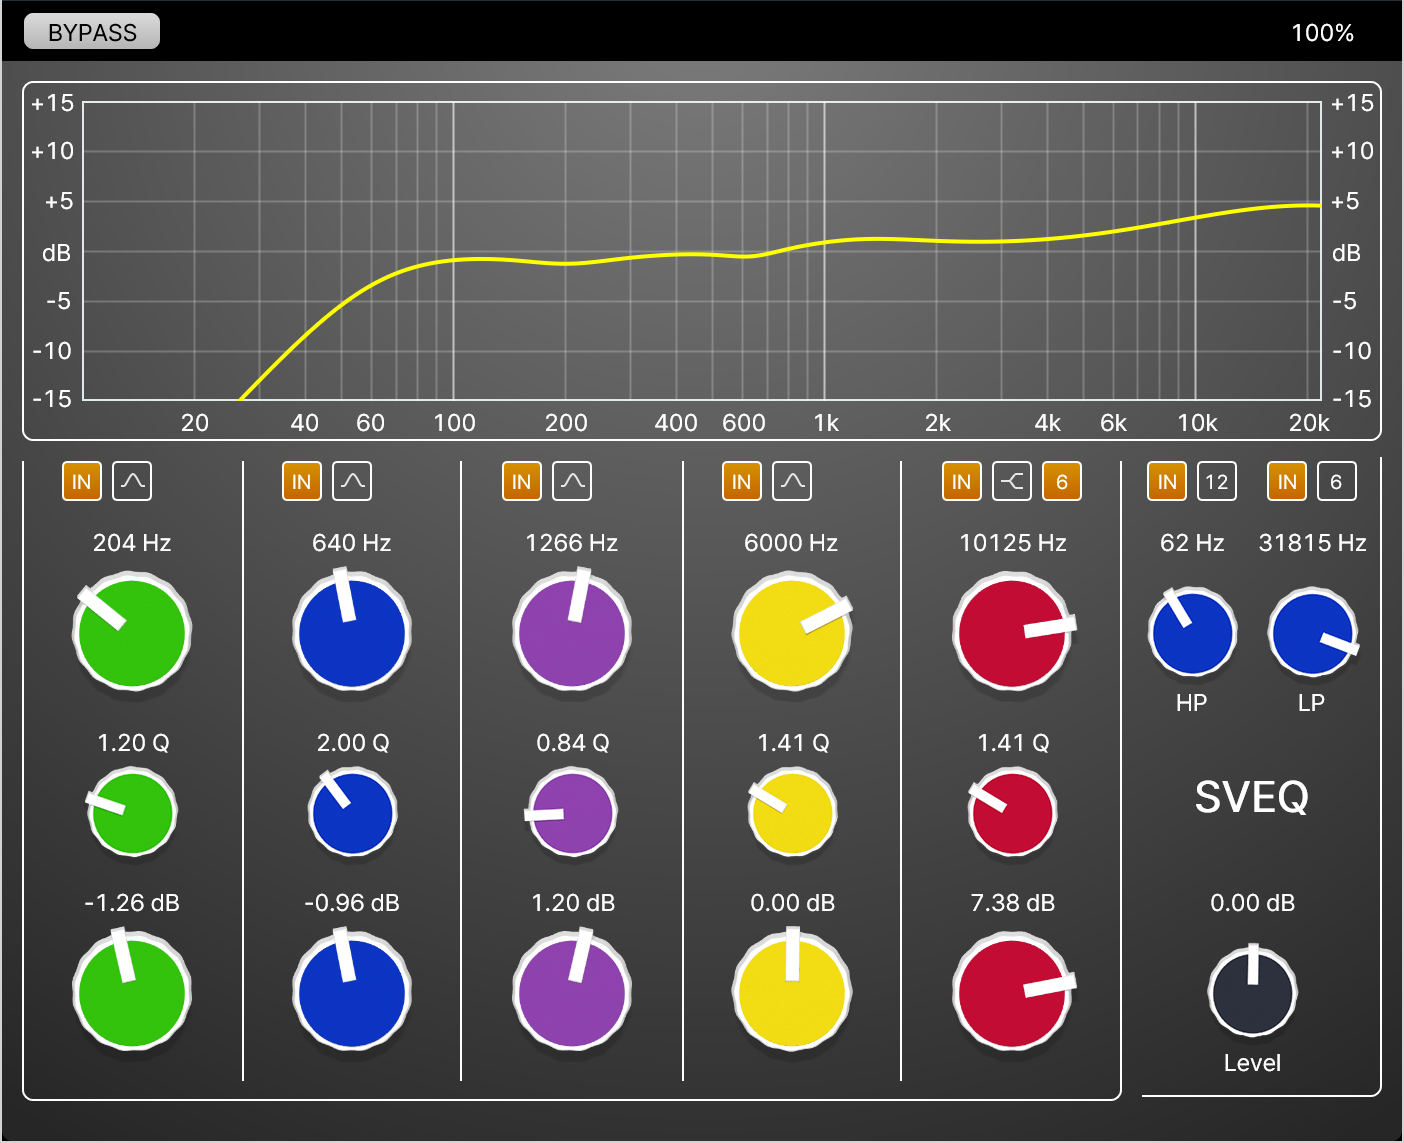The height and width of the screenshot is (1143, 1404).
Task: Click the low-pass 6 dB slope button
Action: pyautogui.click(x=1336, y=481)
